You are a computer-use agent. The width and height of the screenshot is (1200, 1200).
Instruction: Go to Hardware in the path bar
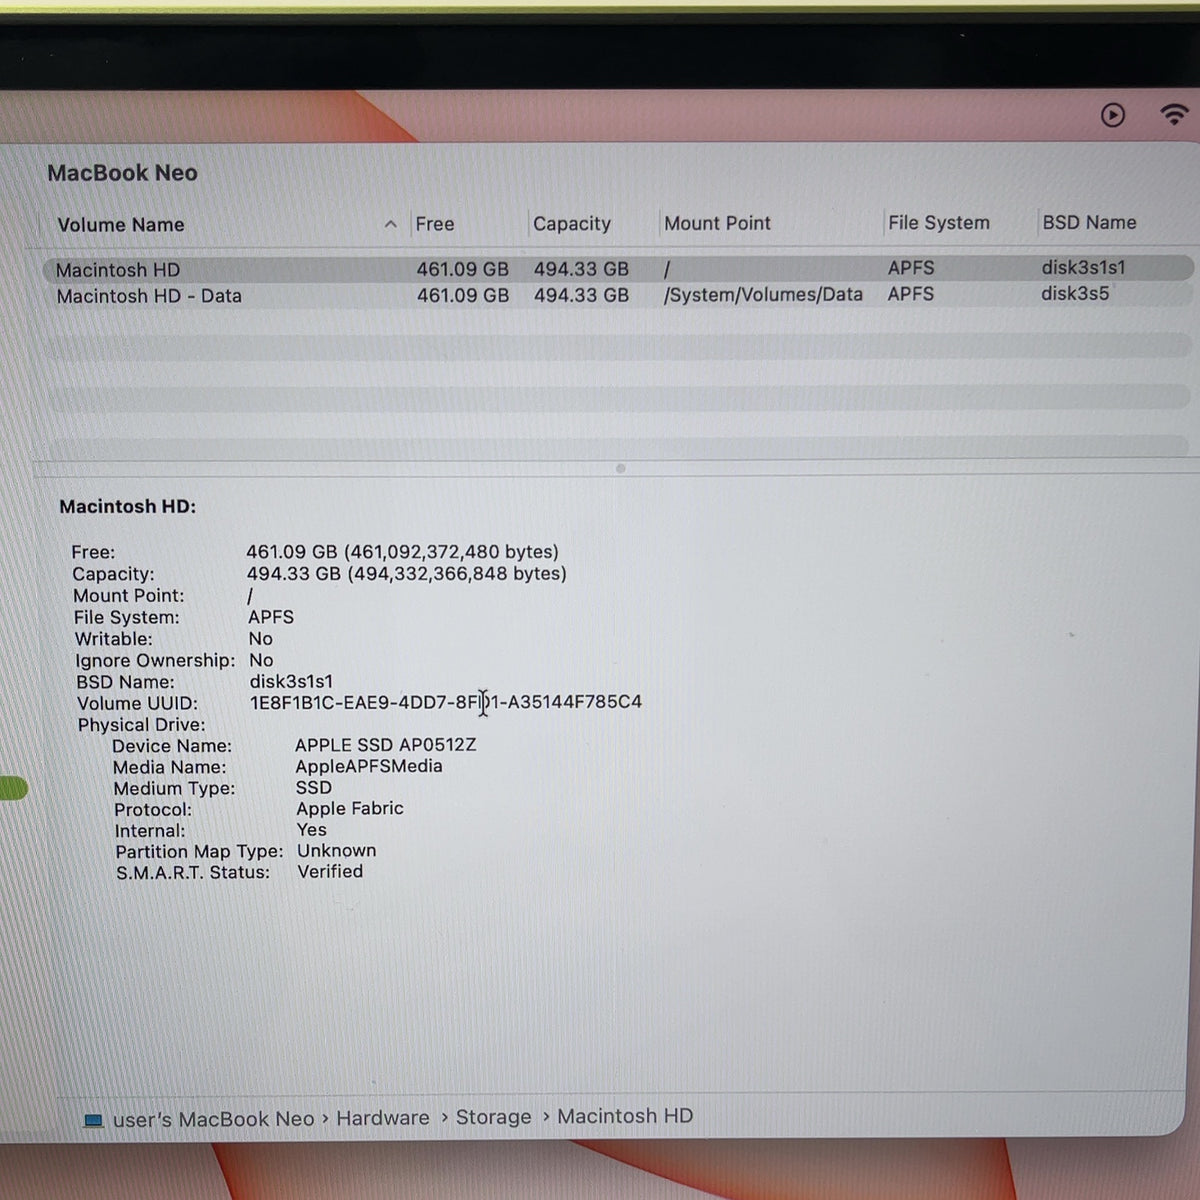(383, 1118)
